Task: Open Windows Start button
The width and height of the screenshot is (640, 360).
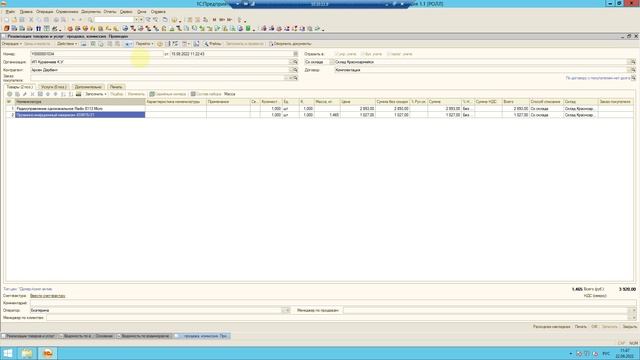Action: click(x=8, y=353)
